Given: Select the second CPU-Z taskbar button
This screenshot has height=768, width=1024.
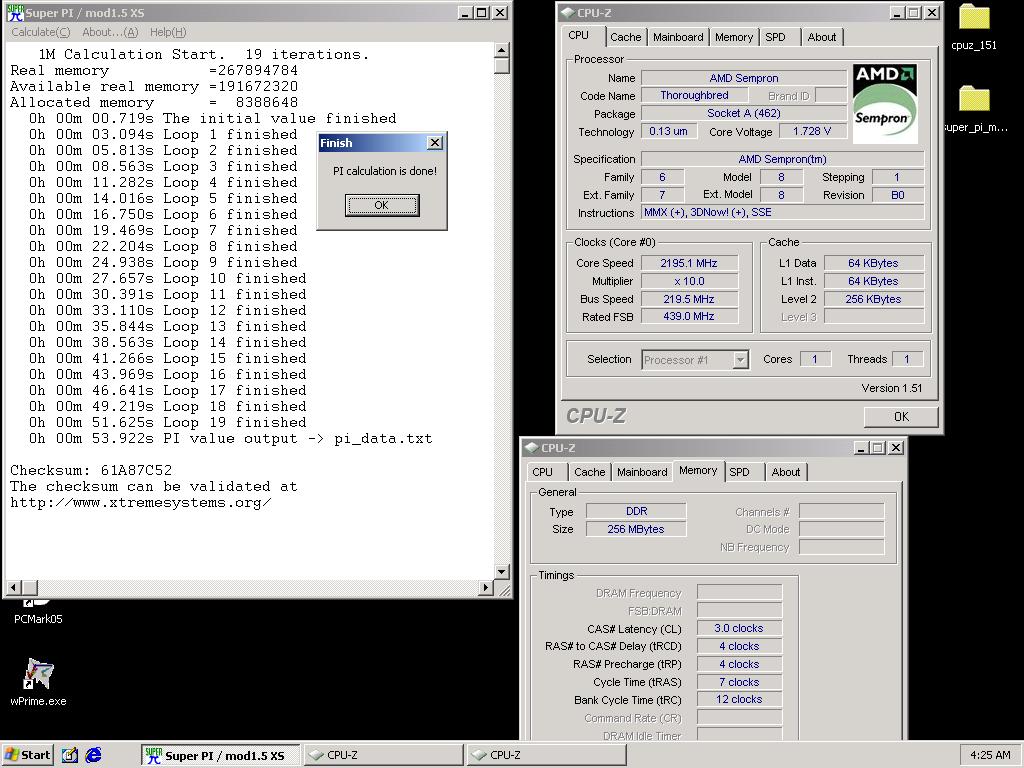Looking at the screenshot, I should [546, 755].
